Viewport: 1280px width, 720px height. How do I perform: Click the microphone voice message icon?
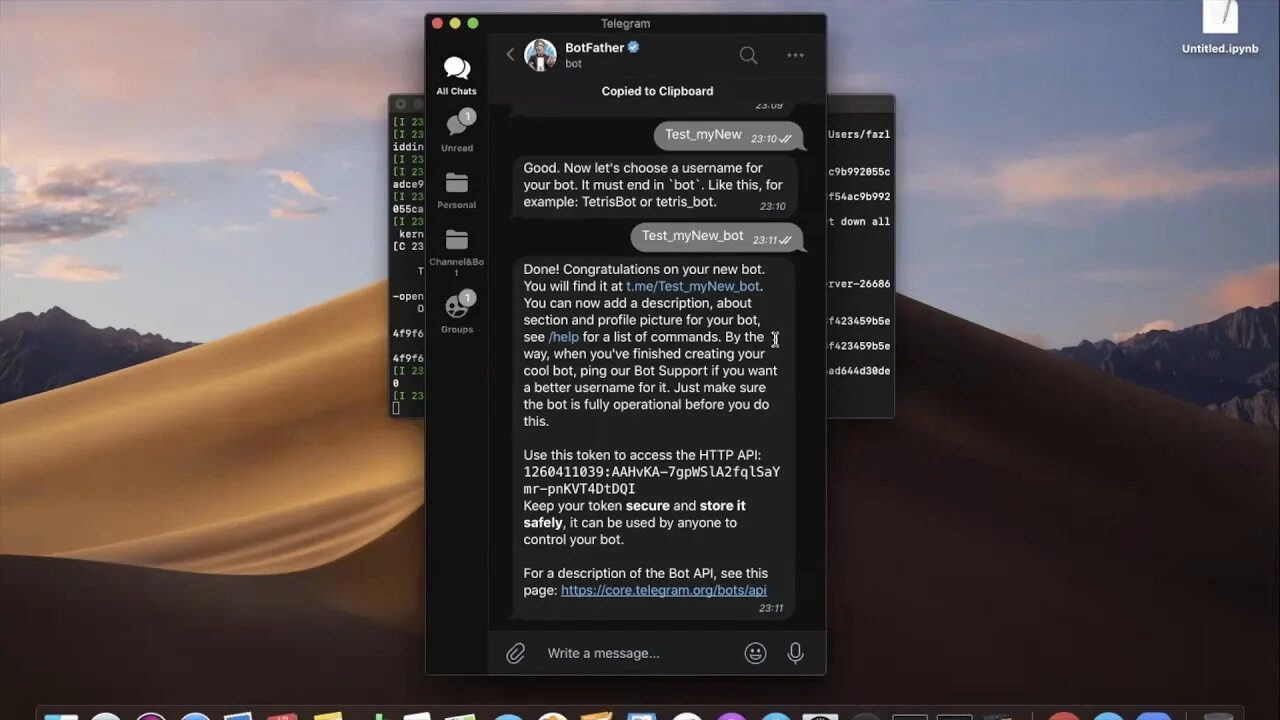[796, 653]
